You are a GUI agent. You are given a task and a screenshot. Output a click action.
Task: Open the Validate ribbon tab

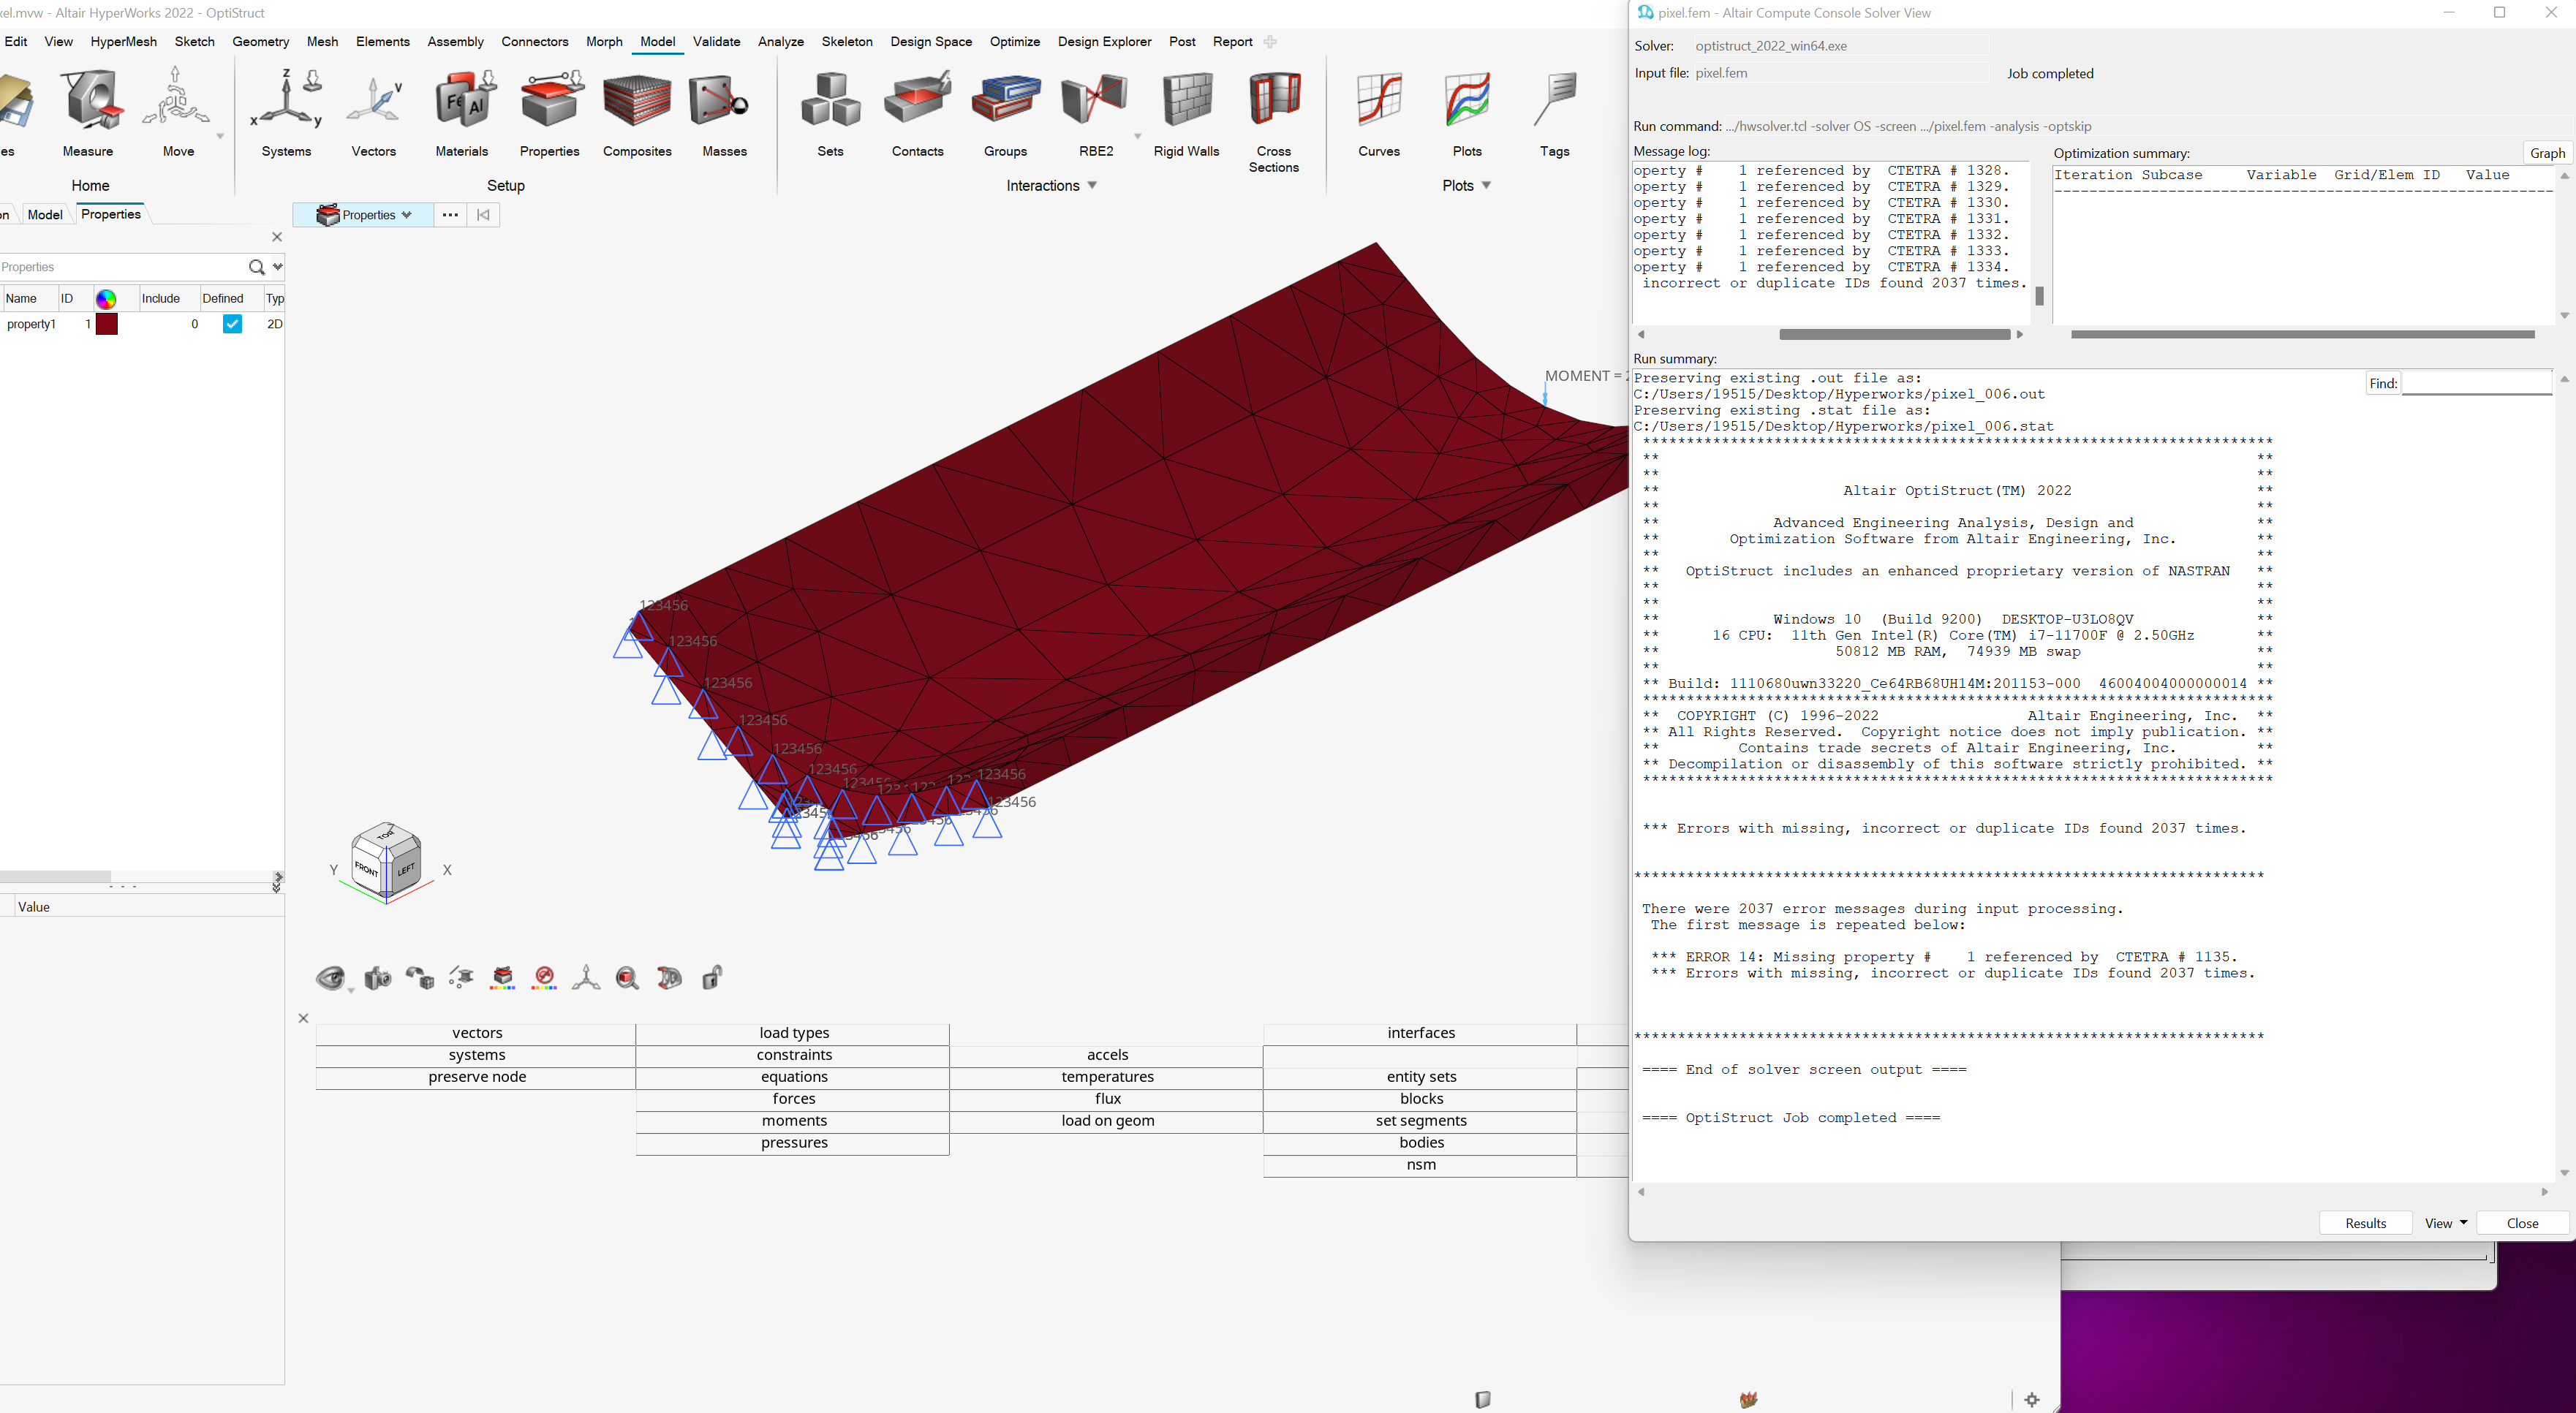click(x=716, y=42)
